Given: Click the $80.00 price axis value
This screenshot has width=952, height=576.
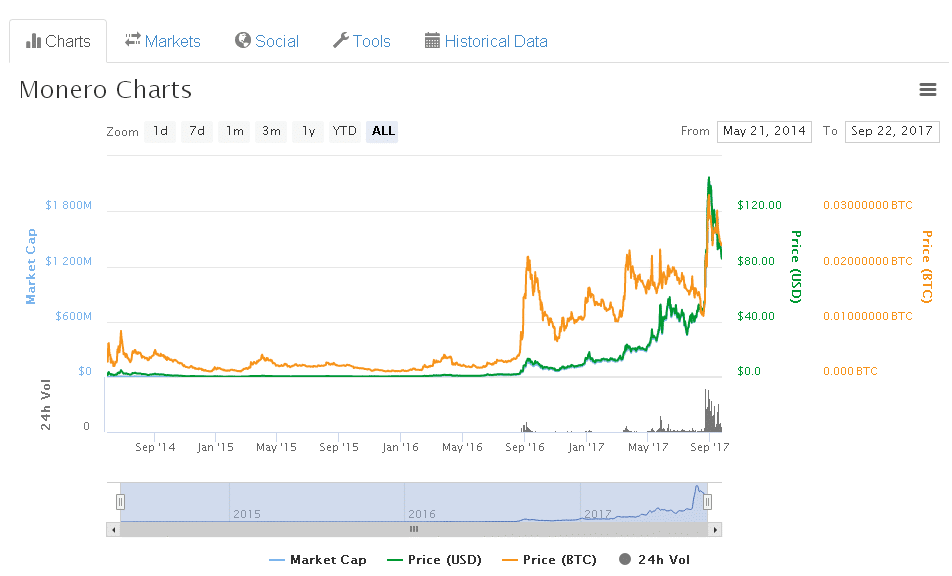Looking at the screenshot, I should coord(756,261).
